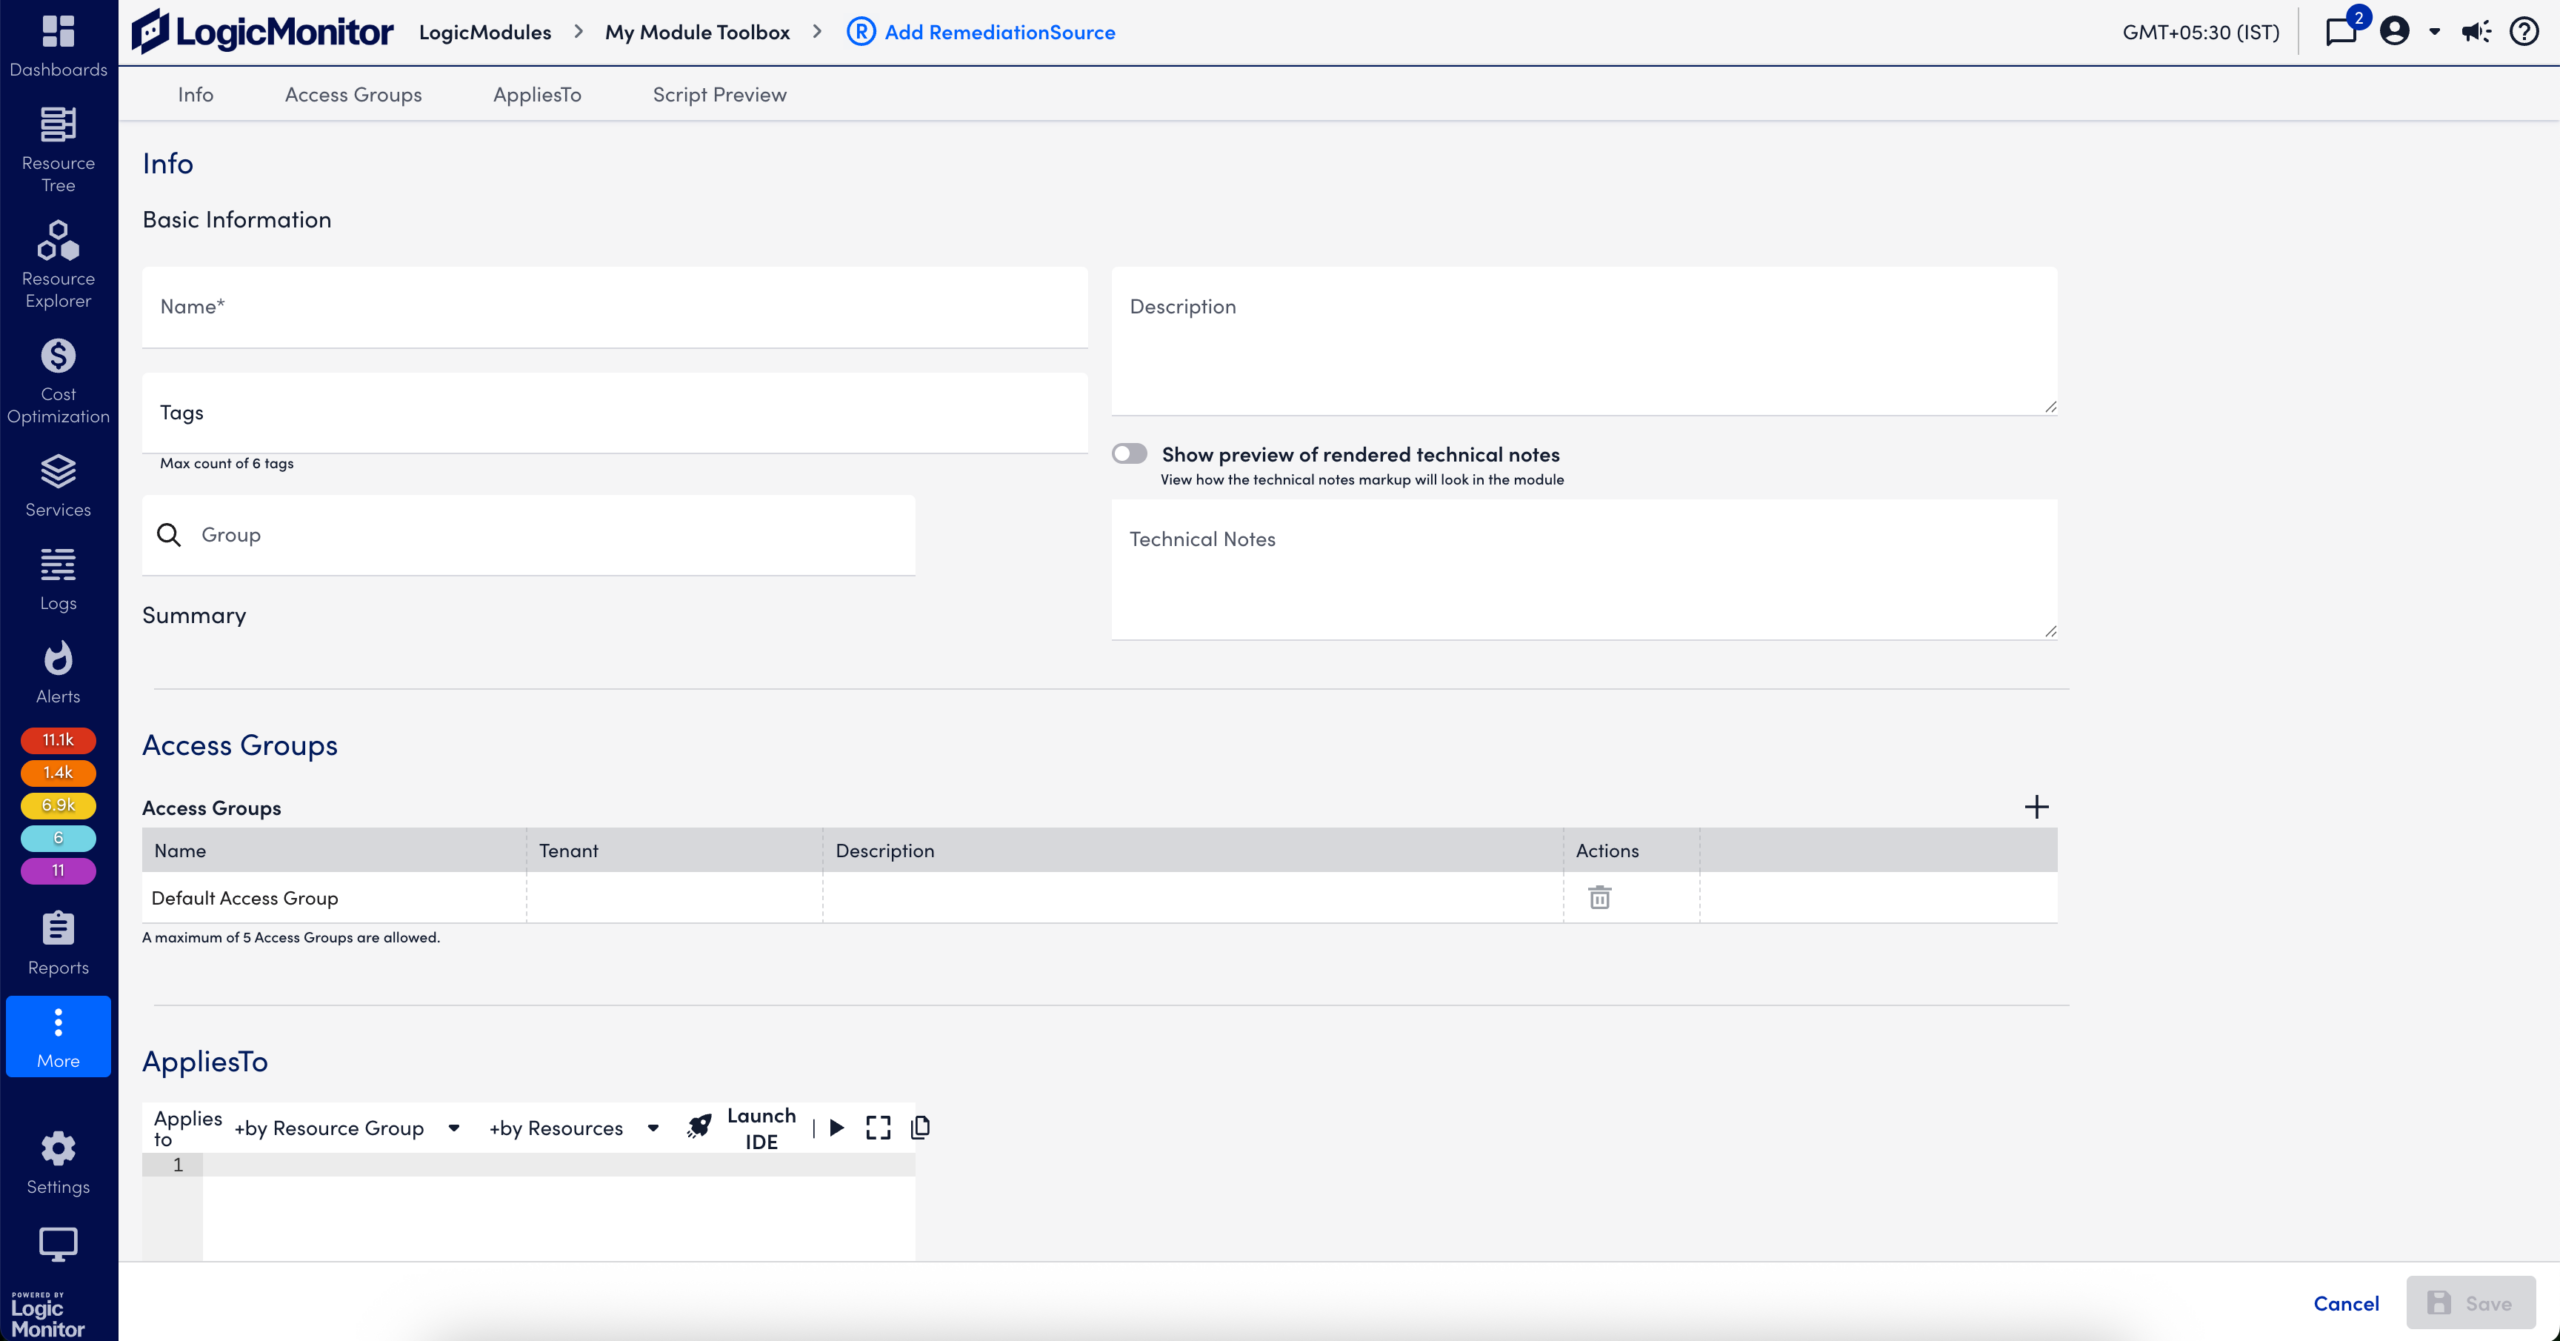Click the Tags input field
The image size is (2560, 1341).
pos(615,413)
